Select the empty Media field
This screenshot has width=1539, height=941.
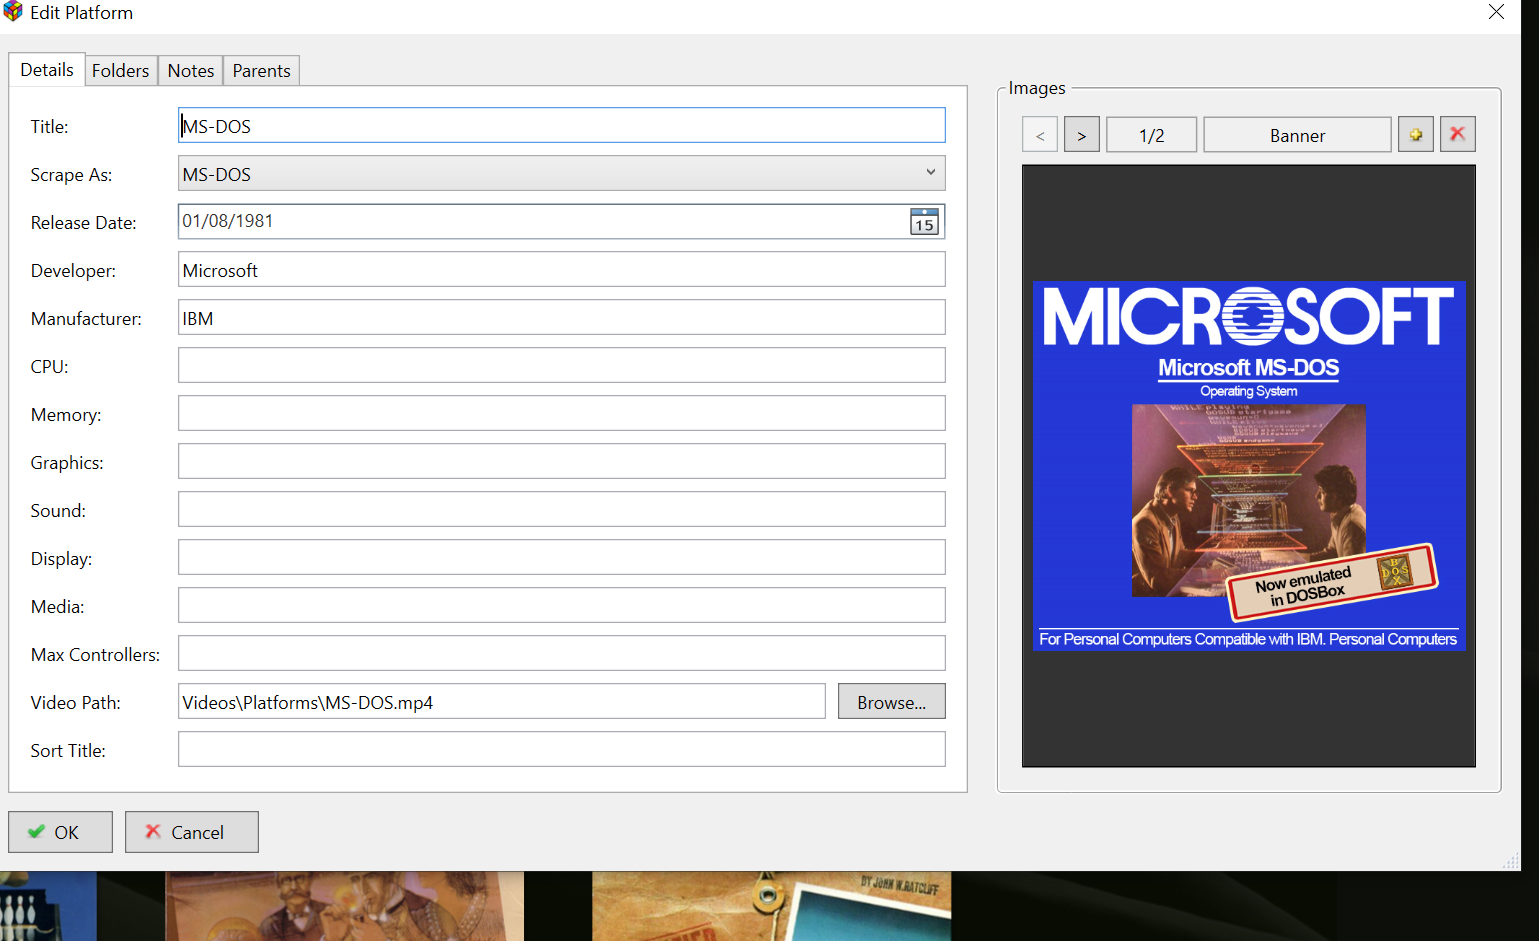561,605
